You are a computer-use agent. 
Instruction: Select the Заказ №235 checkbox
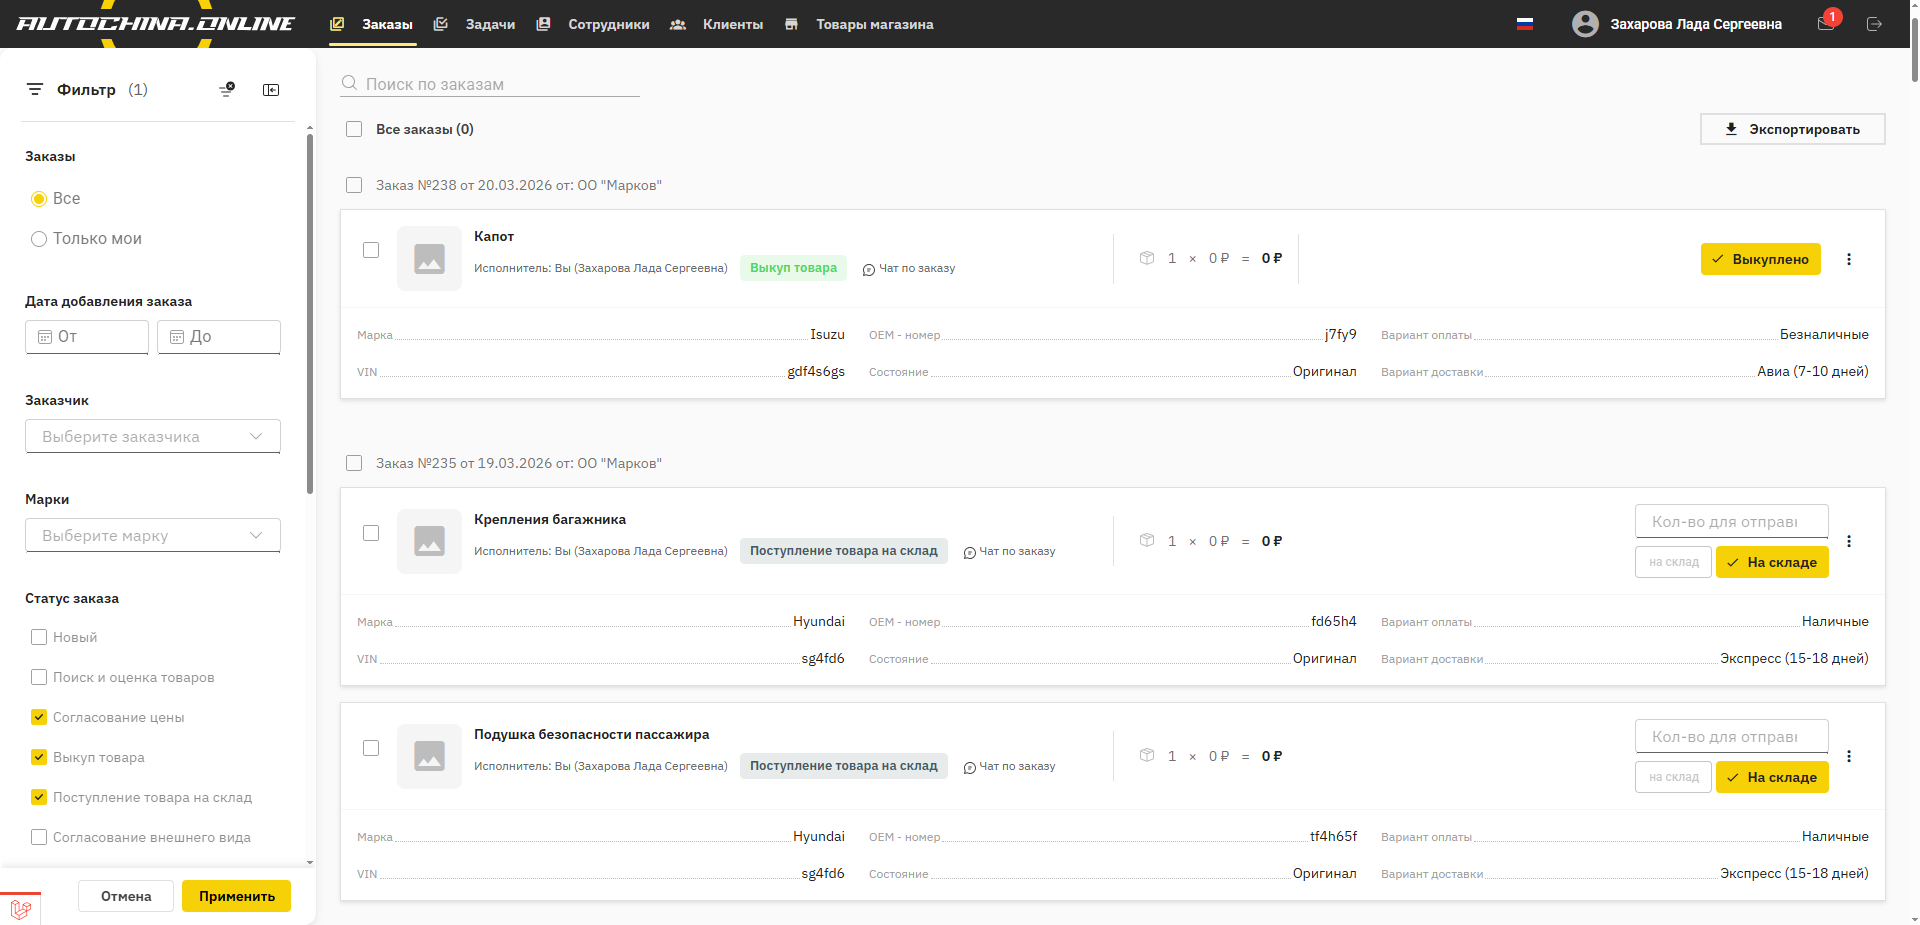click(354, 463)
